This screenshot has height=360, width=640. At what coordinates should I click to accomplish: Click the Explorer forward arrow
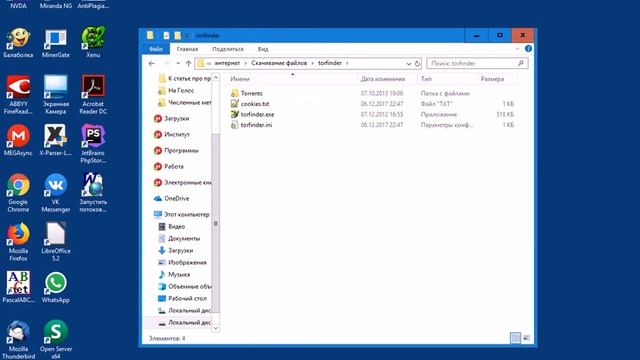pyautogui.click(x=166, y=64)
